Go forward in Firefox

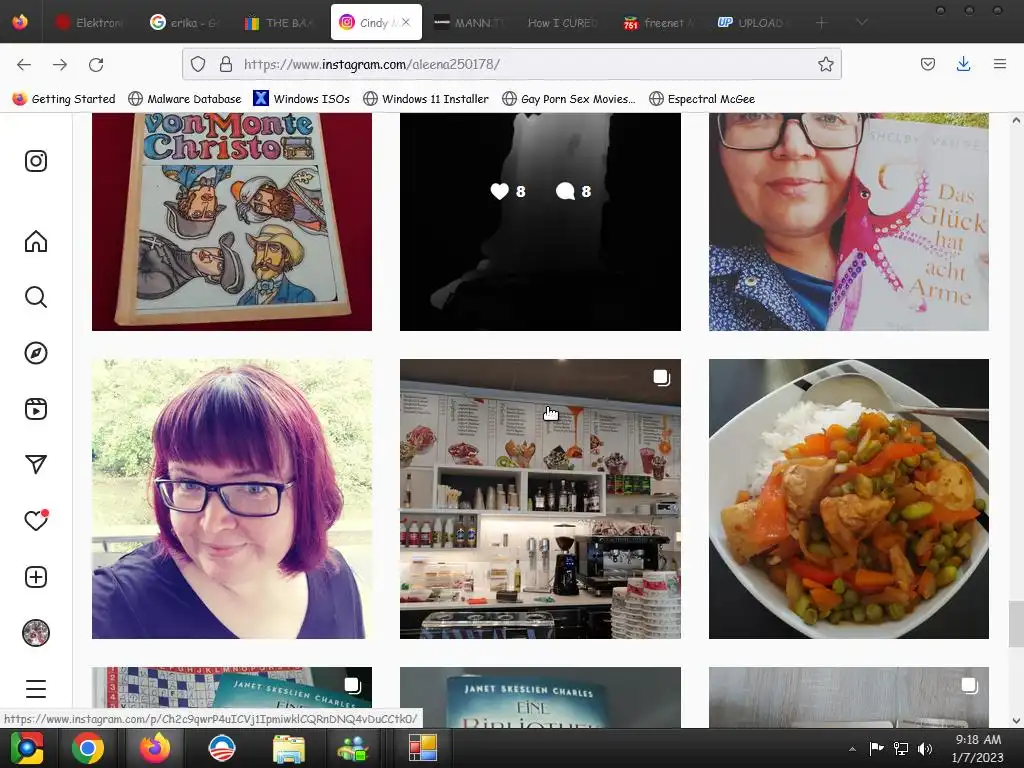click(x=60, y=64)
